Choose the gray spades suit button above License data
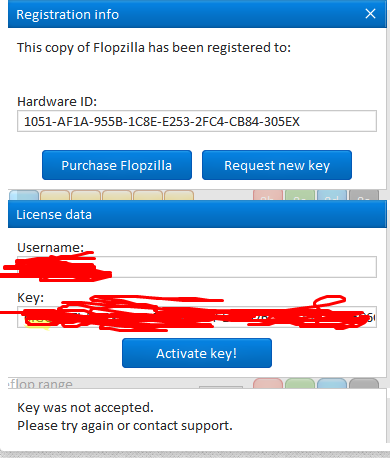 (364, 195)
